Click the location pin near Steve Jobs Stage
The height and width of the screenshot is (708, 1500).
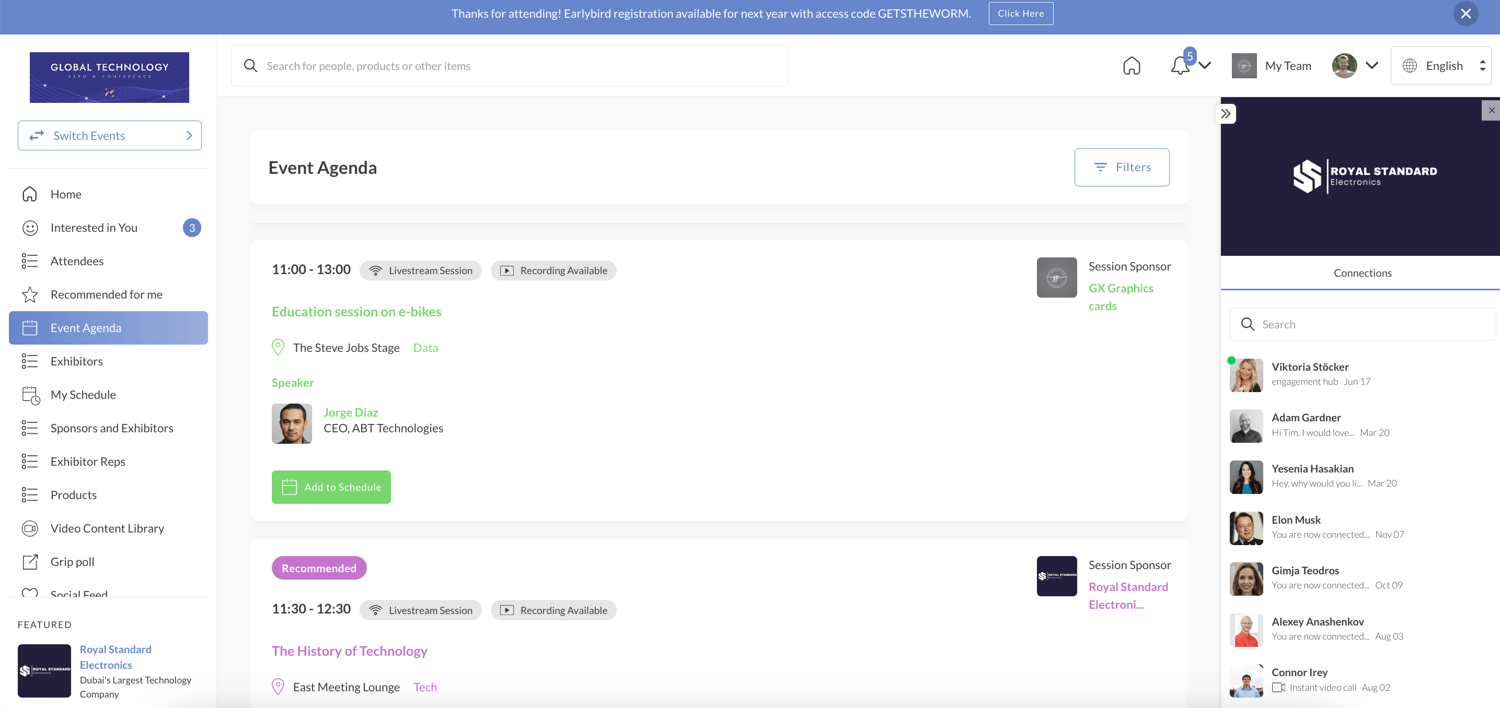tap(278, 347)
